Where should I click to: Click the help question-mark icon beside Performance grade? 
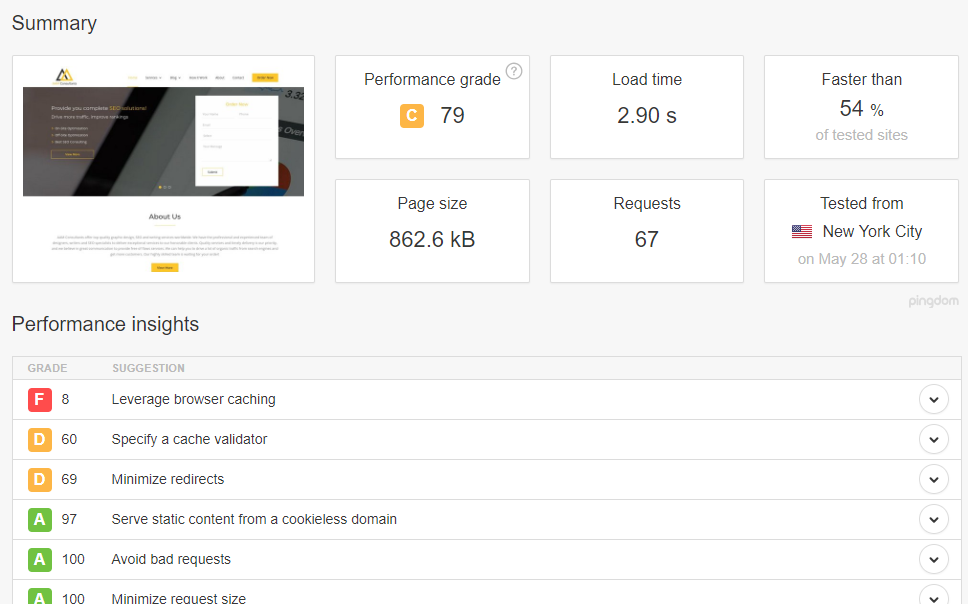[514, 71]
